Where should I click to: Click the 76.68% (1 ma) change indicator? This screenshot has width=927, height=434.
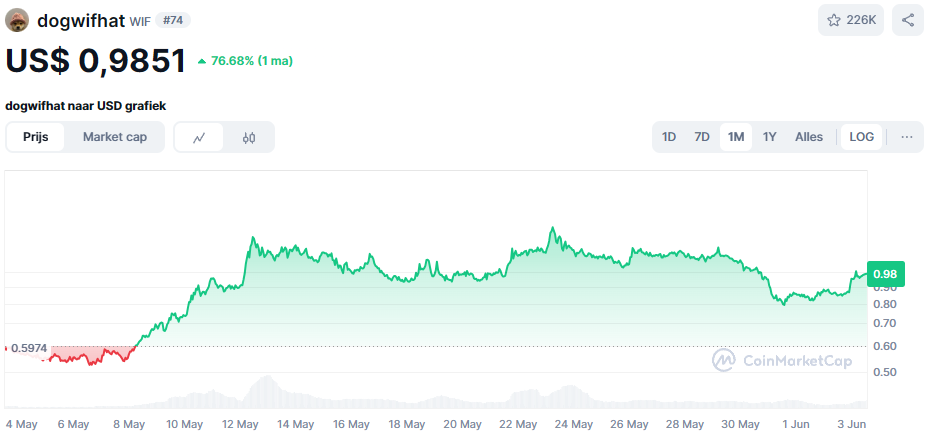pyautogui.click(x=245, y=61)
